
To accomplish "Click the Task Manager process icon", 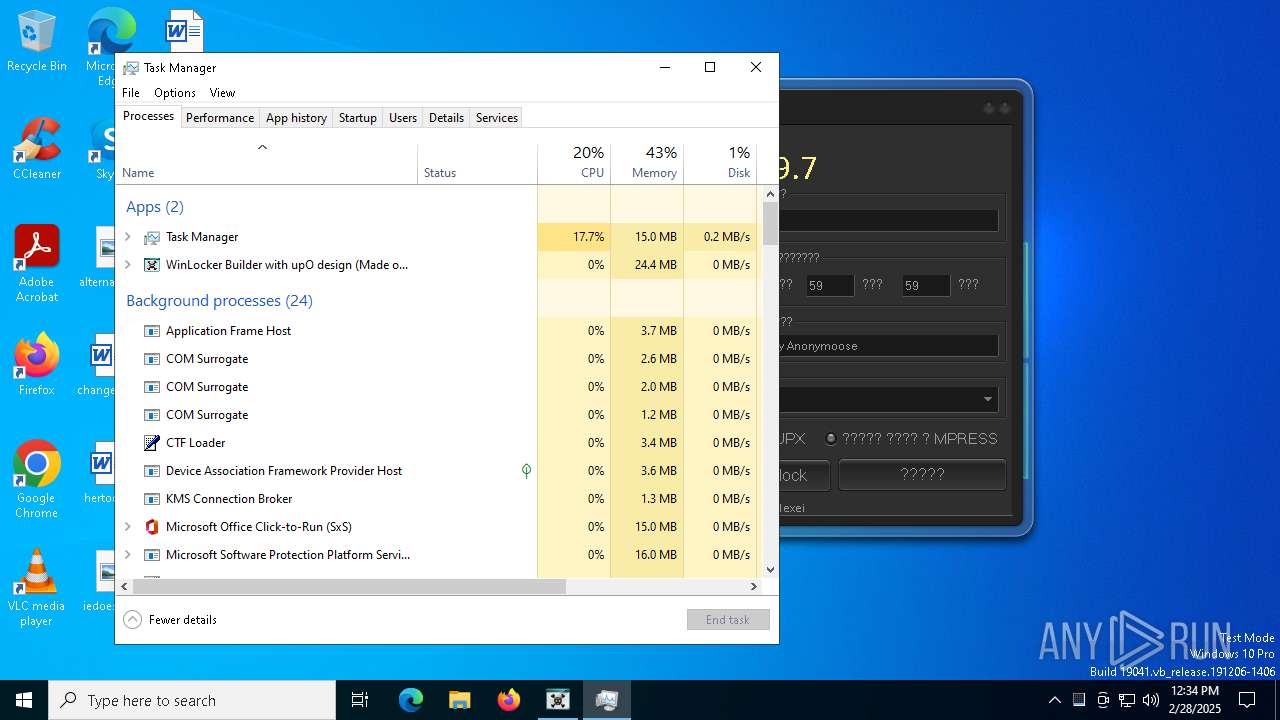I will point(152,237).
